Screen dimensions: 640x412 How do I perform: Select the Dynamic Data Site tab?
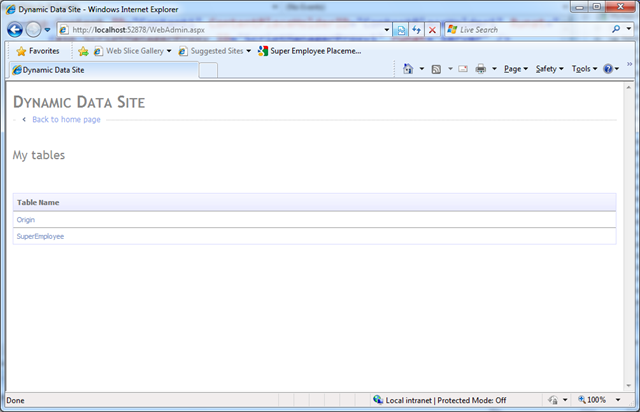click(x=100, y=69)
